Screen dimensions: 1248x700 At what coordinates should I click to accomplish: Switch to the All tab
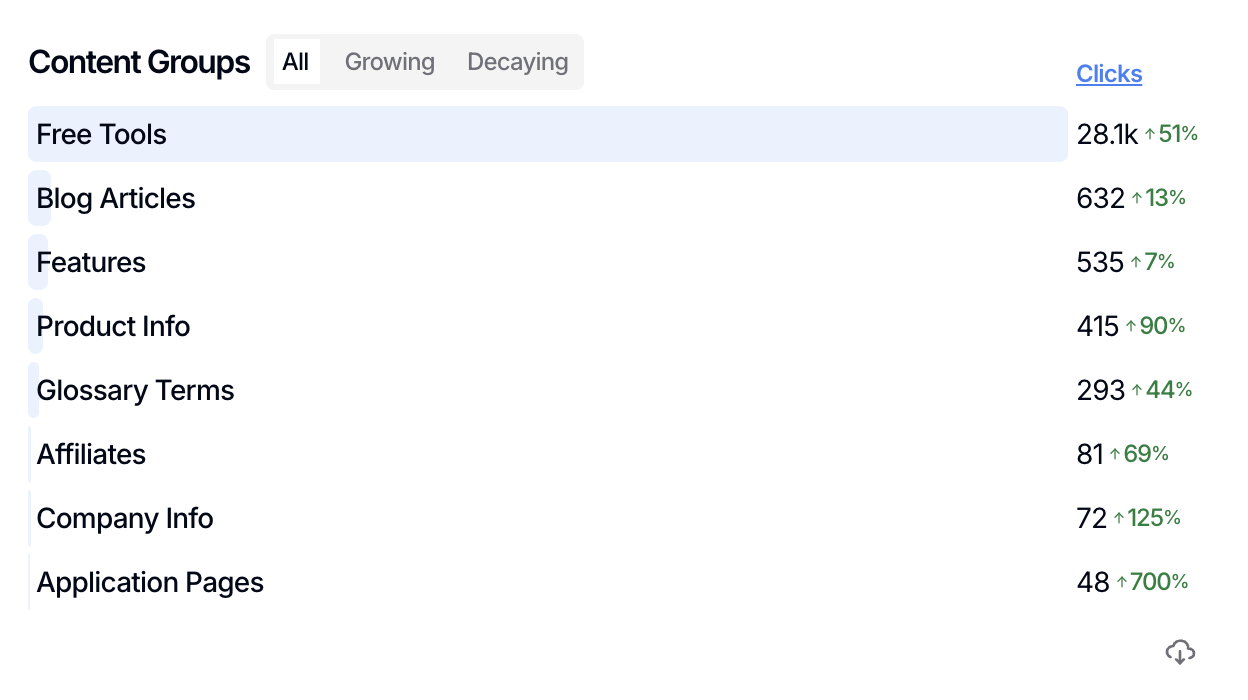point(296,62)
